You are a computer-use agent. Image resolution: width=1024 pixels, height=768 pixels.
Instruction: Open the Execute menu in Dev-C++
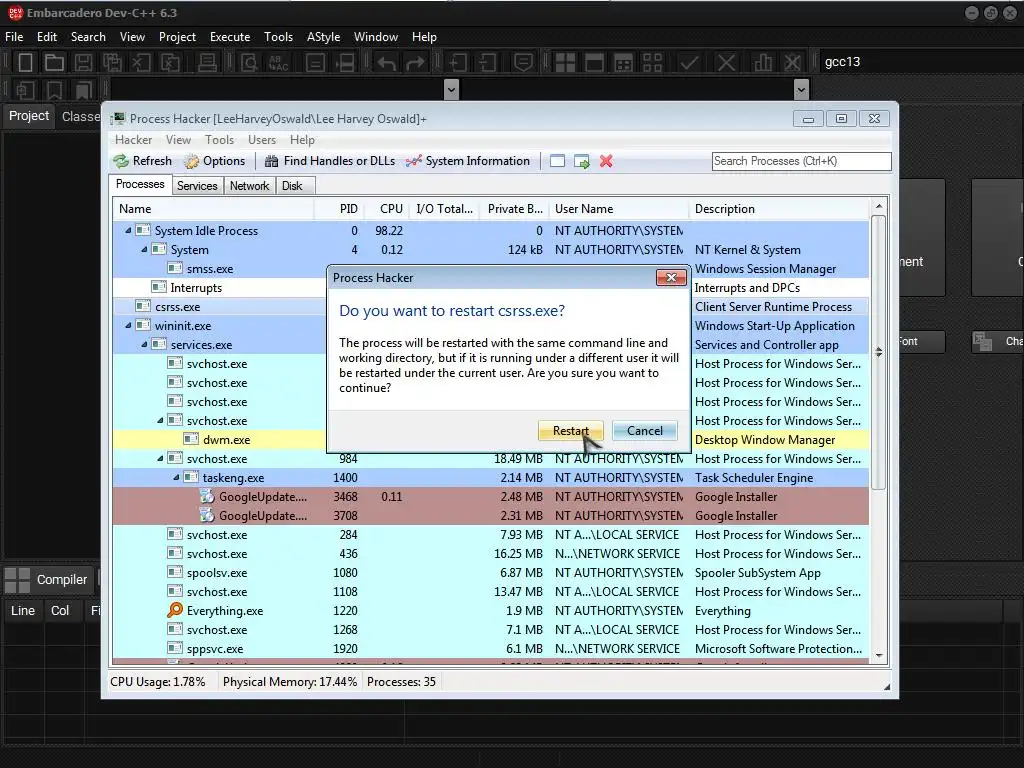pos(230,37)
